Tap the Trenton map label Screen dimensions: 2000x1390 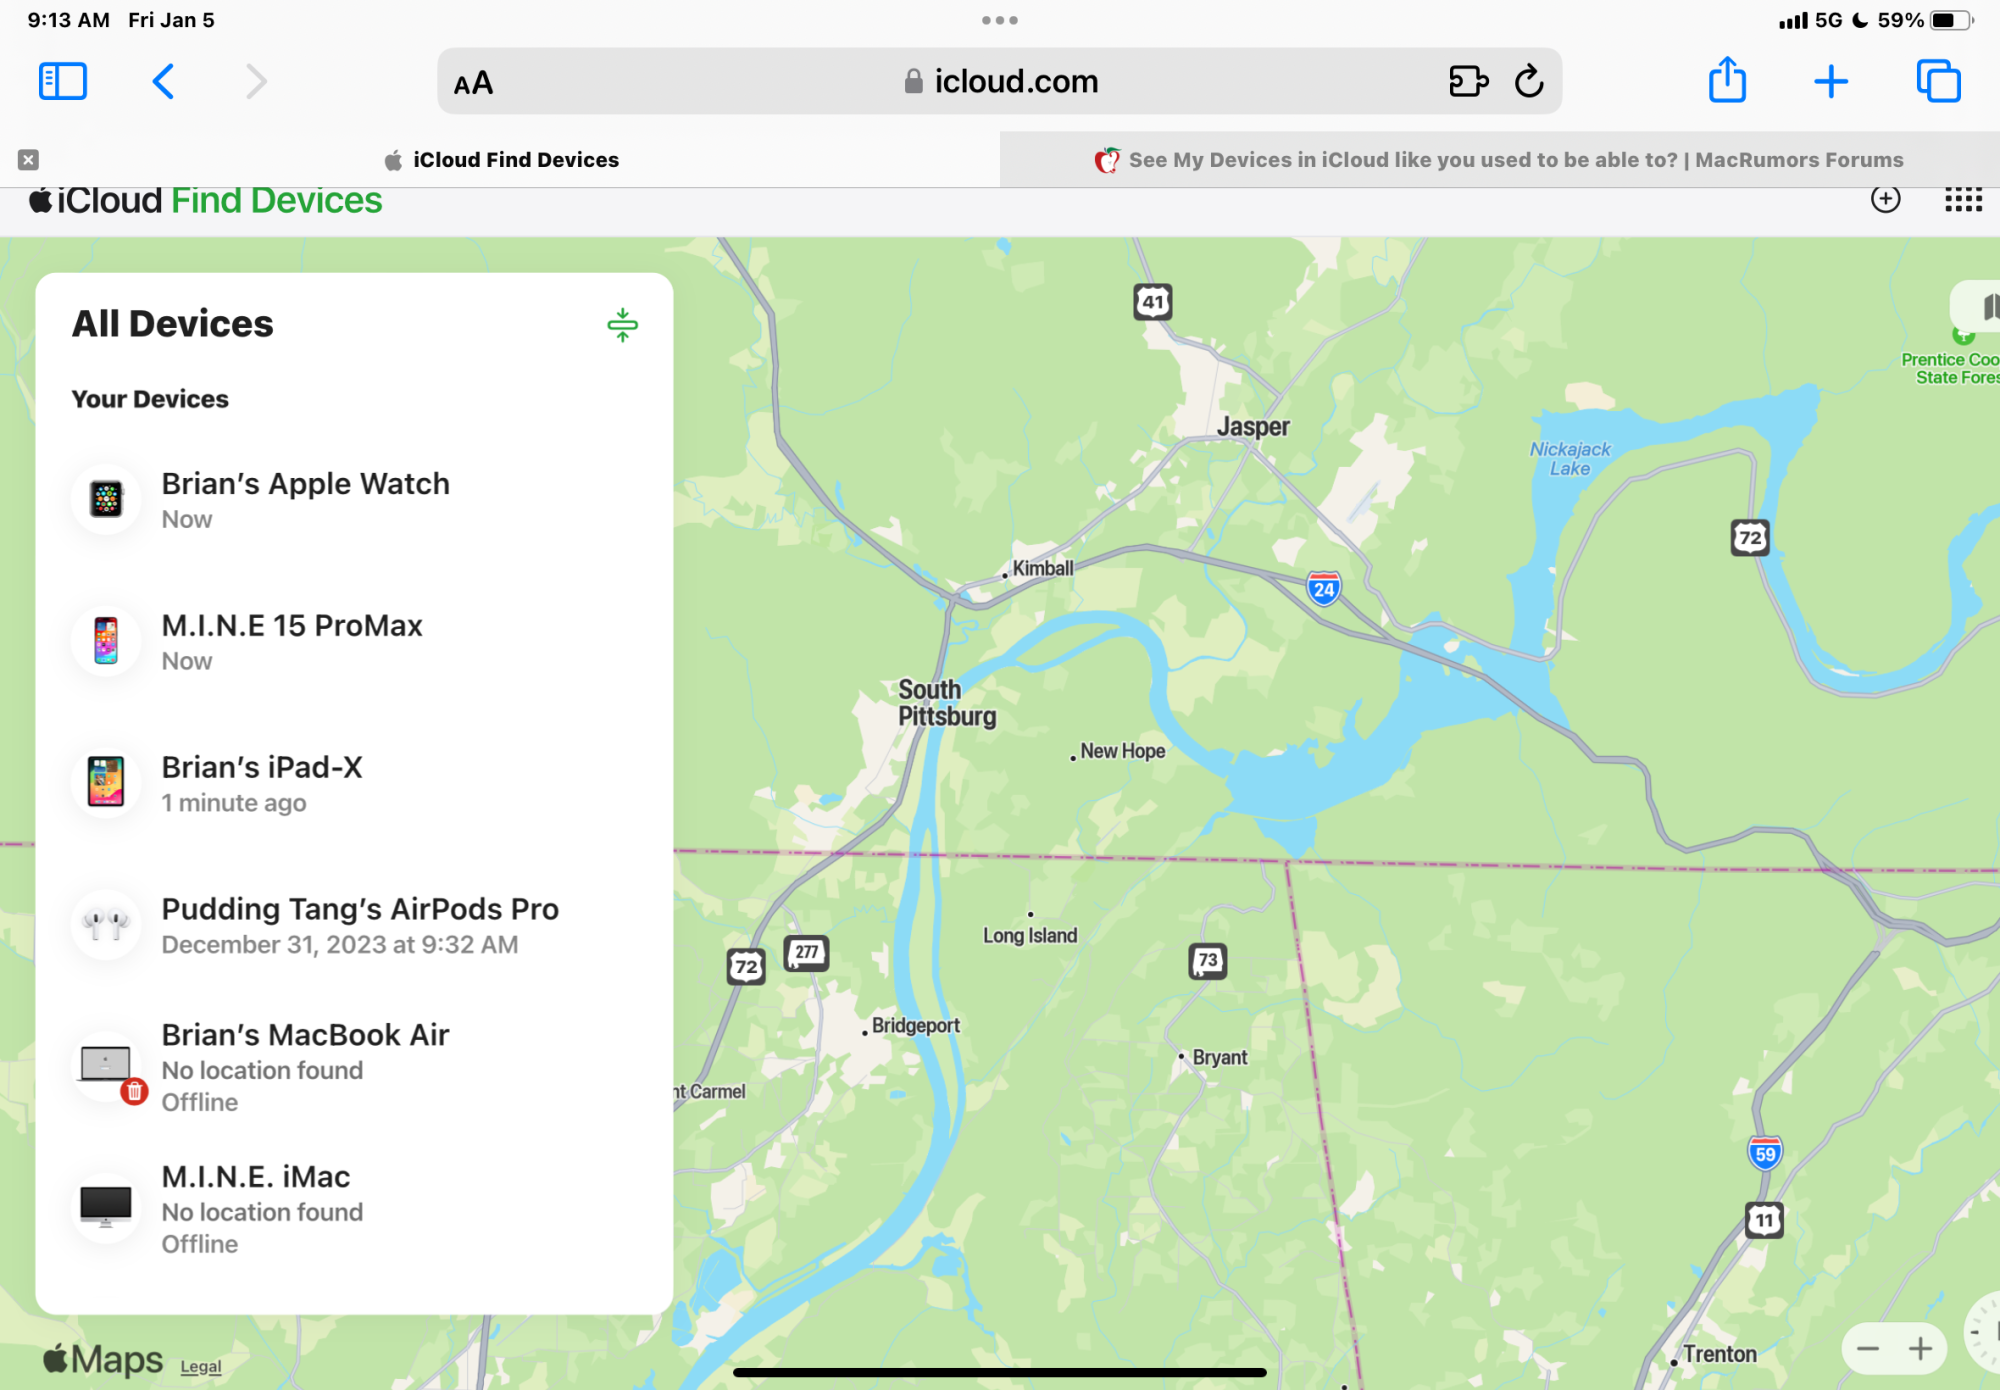pos(1719,1354)
